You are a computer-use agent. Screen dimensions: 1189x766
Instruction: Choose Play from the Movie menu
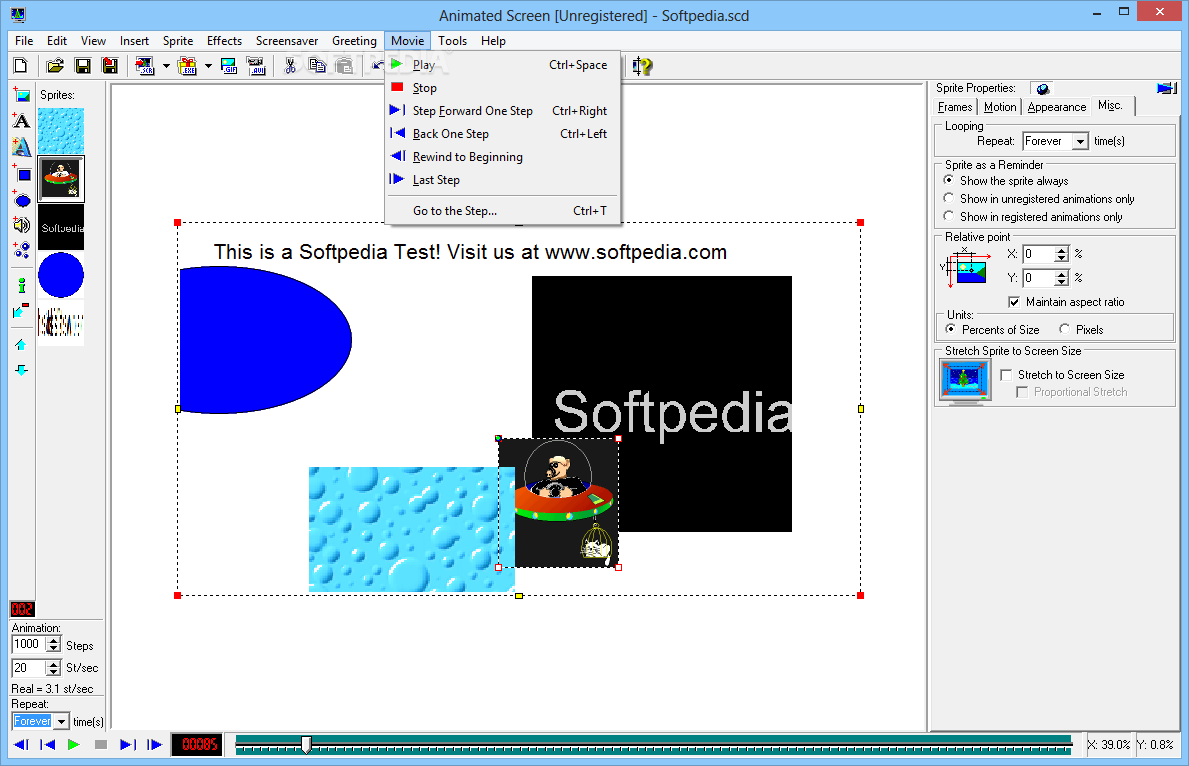503,65
